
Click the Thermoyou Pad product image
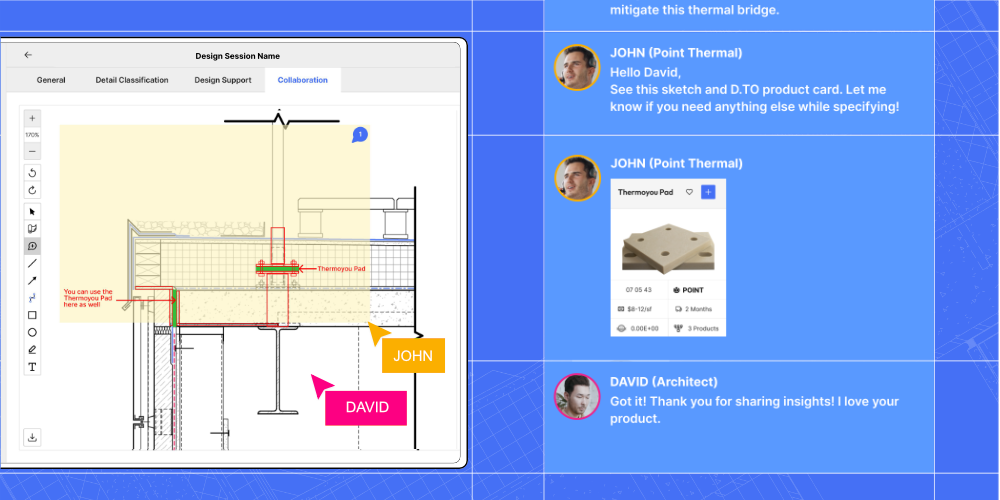click(x=667, y=243)
